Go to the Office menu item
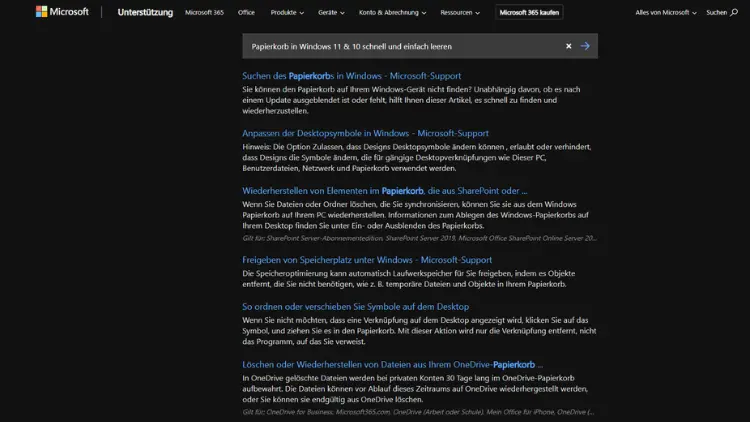750x422 pixels. coord(246,12)
